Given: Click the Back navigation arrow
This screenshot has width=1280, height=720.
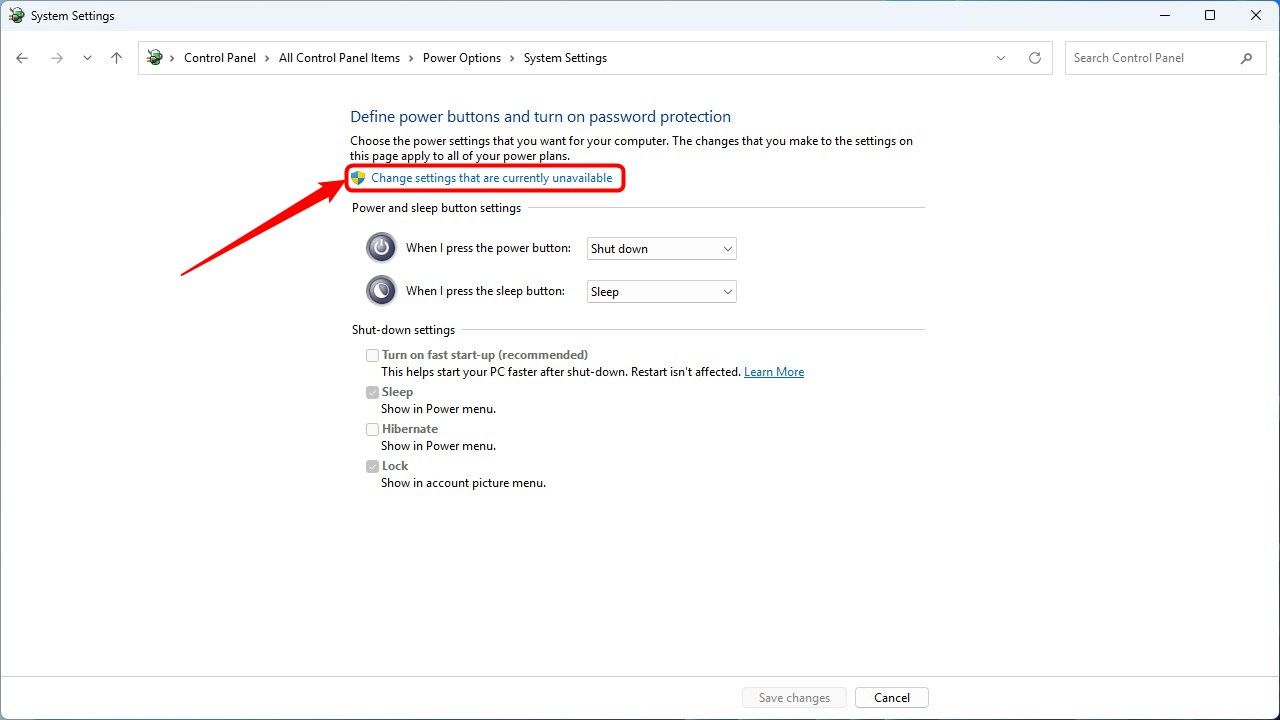Looking at the screenshot, I should coord(22,58).
